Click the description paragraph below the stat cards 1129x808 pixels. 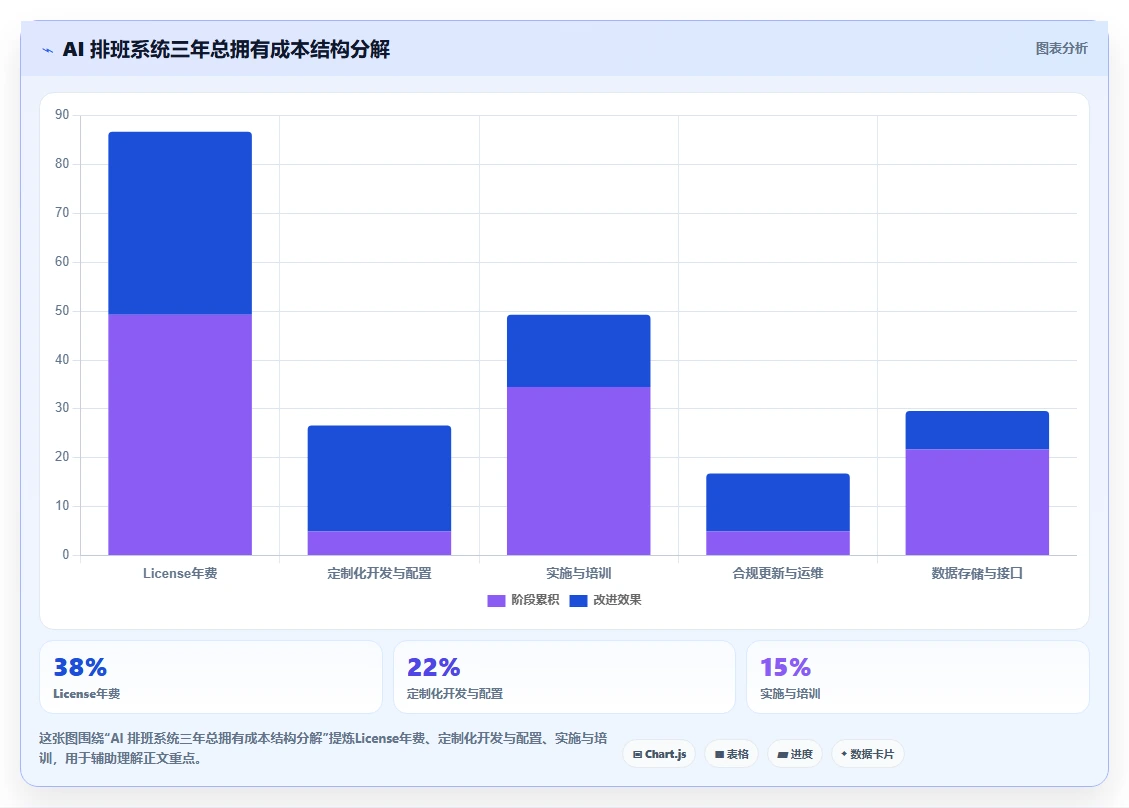(x=323, y=748)
